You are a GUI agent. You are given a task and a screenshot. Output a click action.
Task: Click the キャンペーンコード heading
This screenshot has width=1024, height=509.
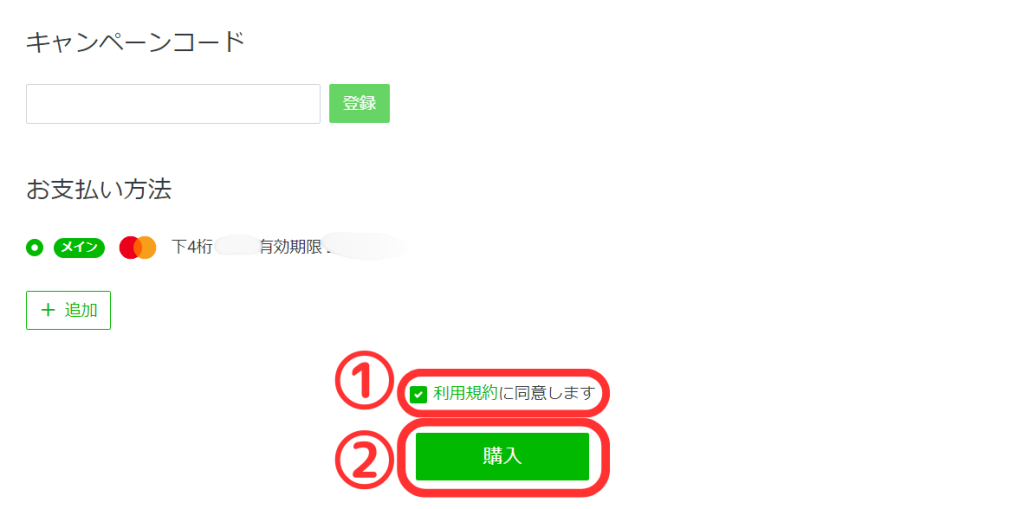coord(135,43)
